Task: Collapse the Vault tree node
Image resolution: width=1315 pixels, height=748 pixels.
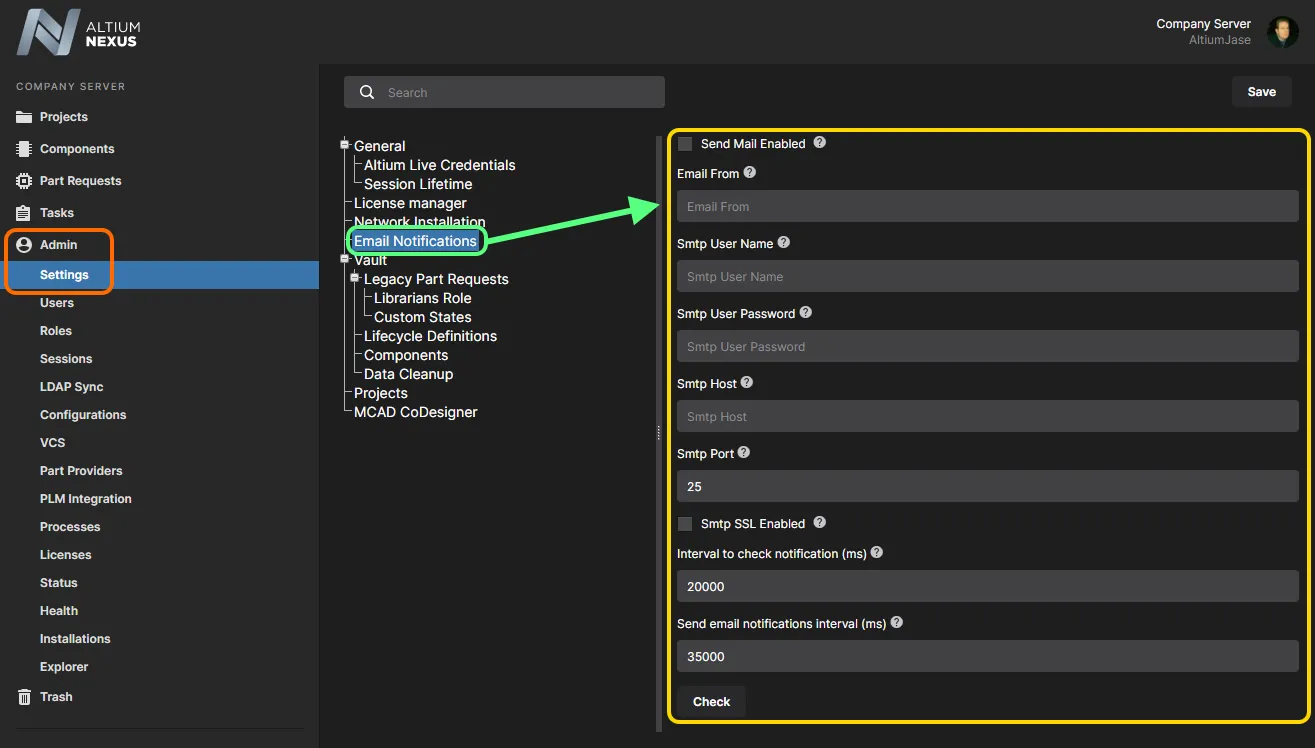Action: 345,259
